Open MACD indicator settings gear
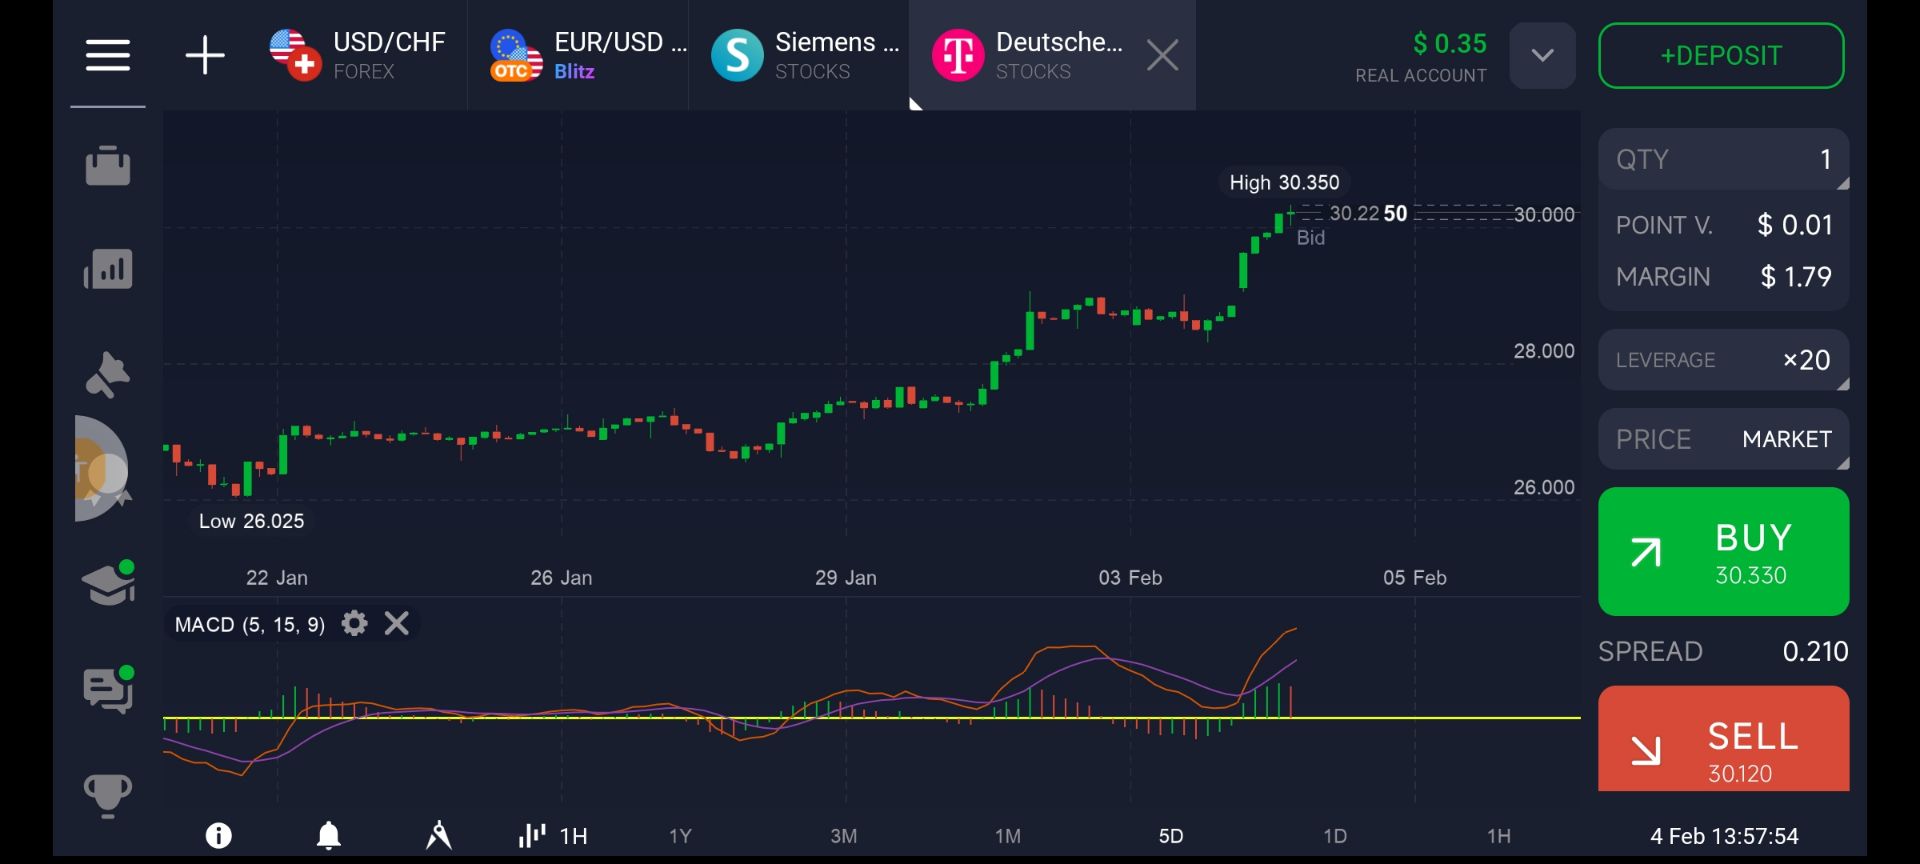Image resolution: width=1920 pixels, height=864 pixels. [x=354, y=624]
